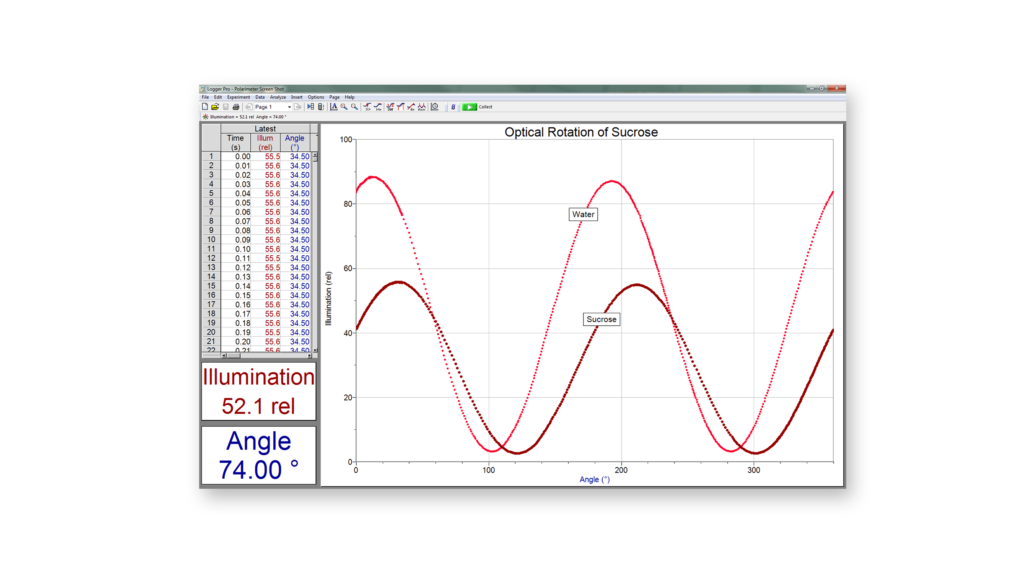Toggle the Tangent tool

pos(378,107)
